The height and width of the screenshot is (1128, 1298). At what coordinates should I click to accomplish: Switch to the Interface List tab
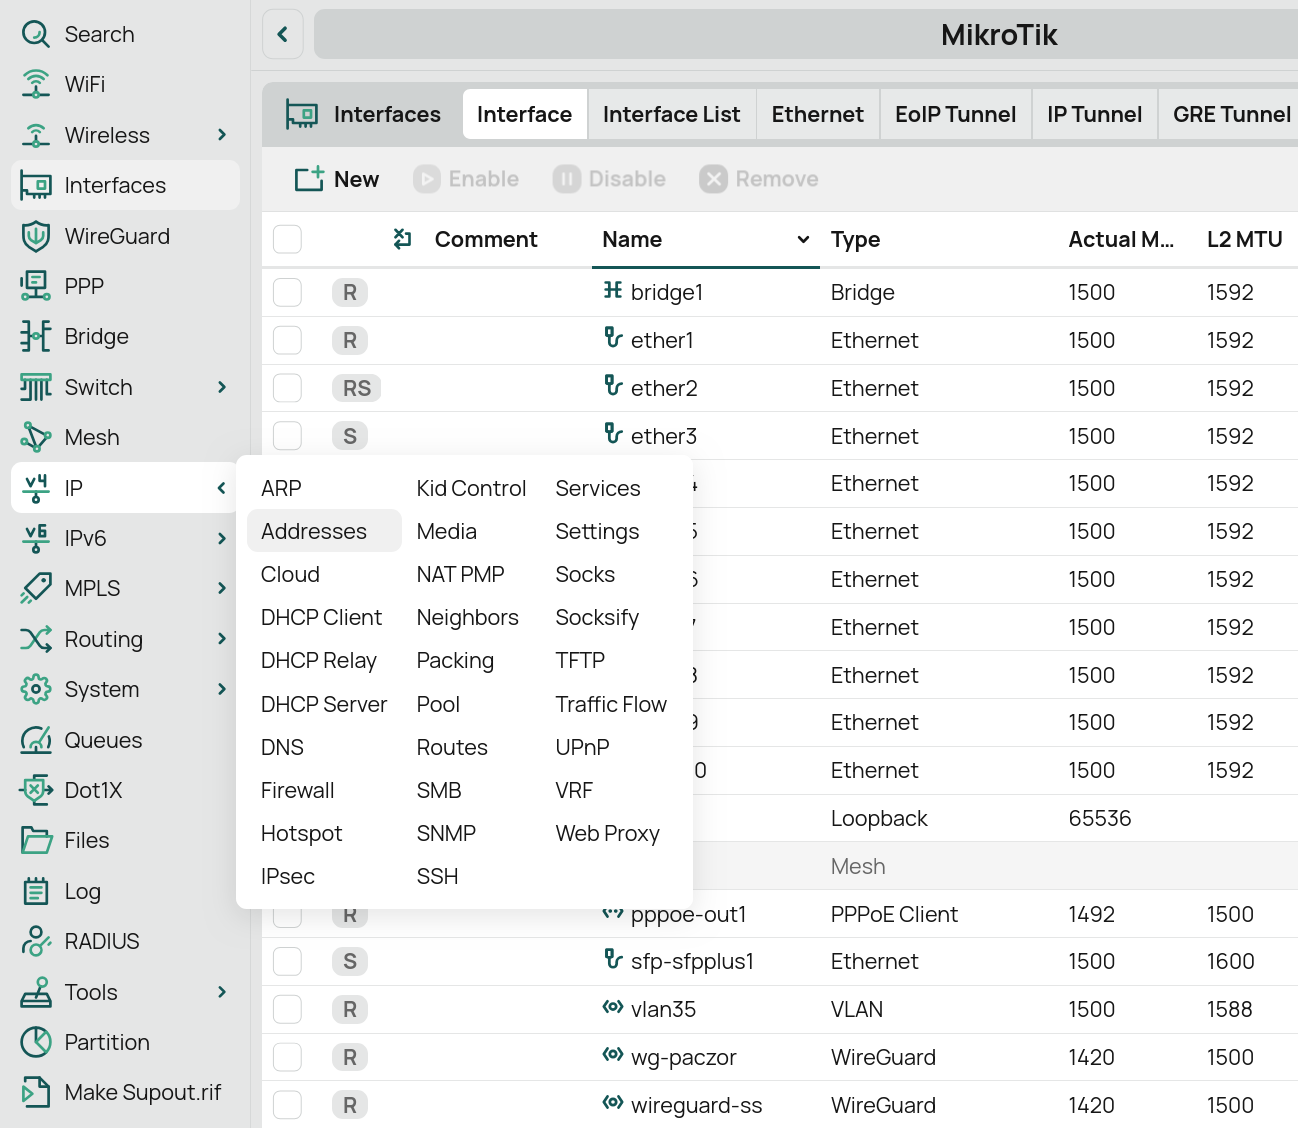(671, 114)
